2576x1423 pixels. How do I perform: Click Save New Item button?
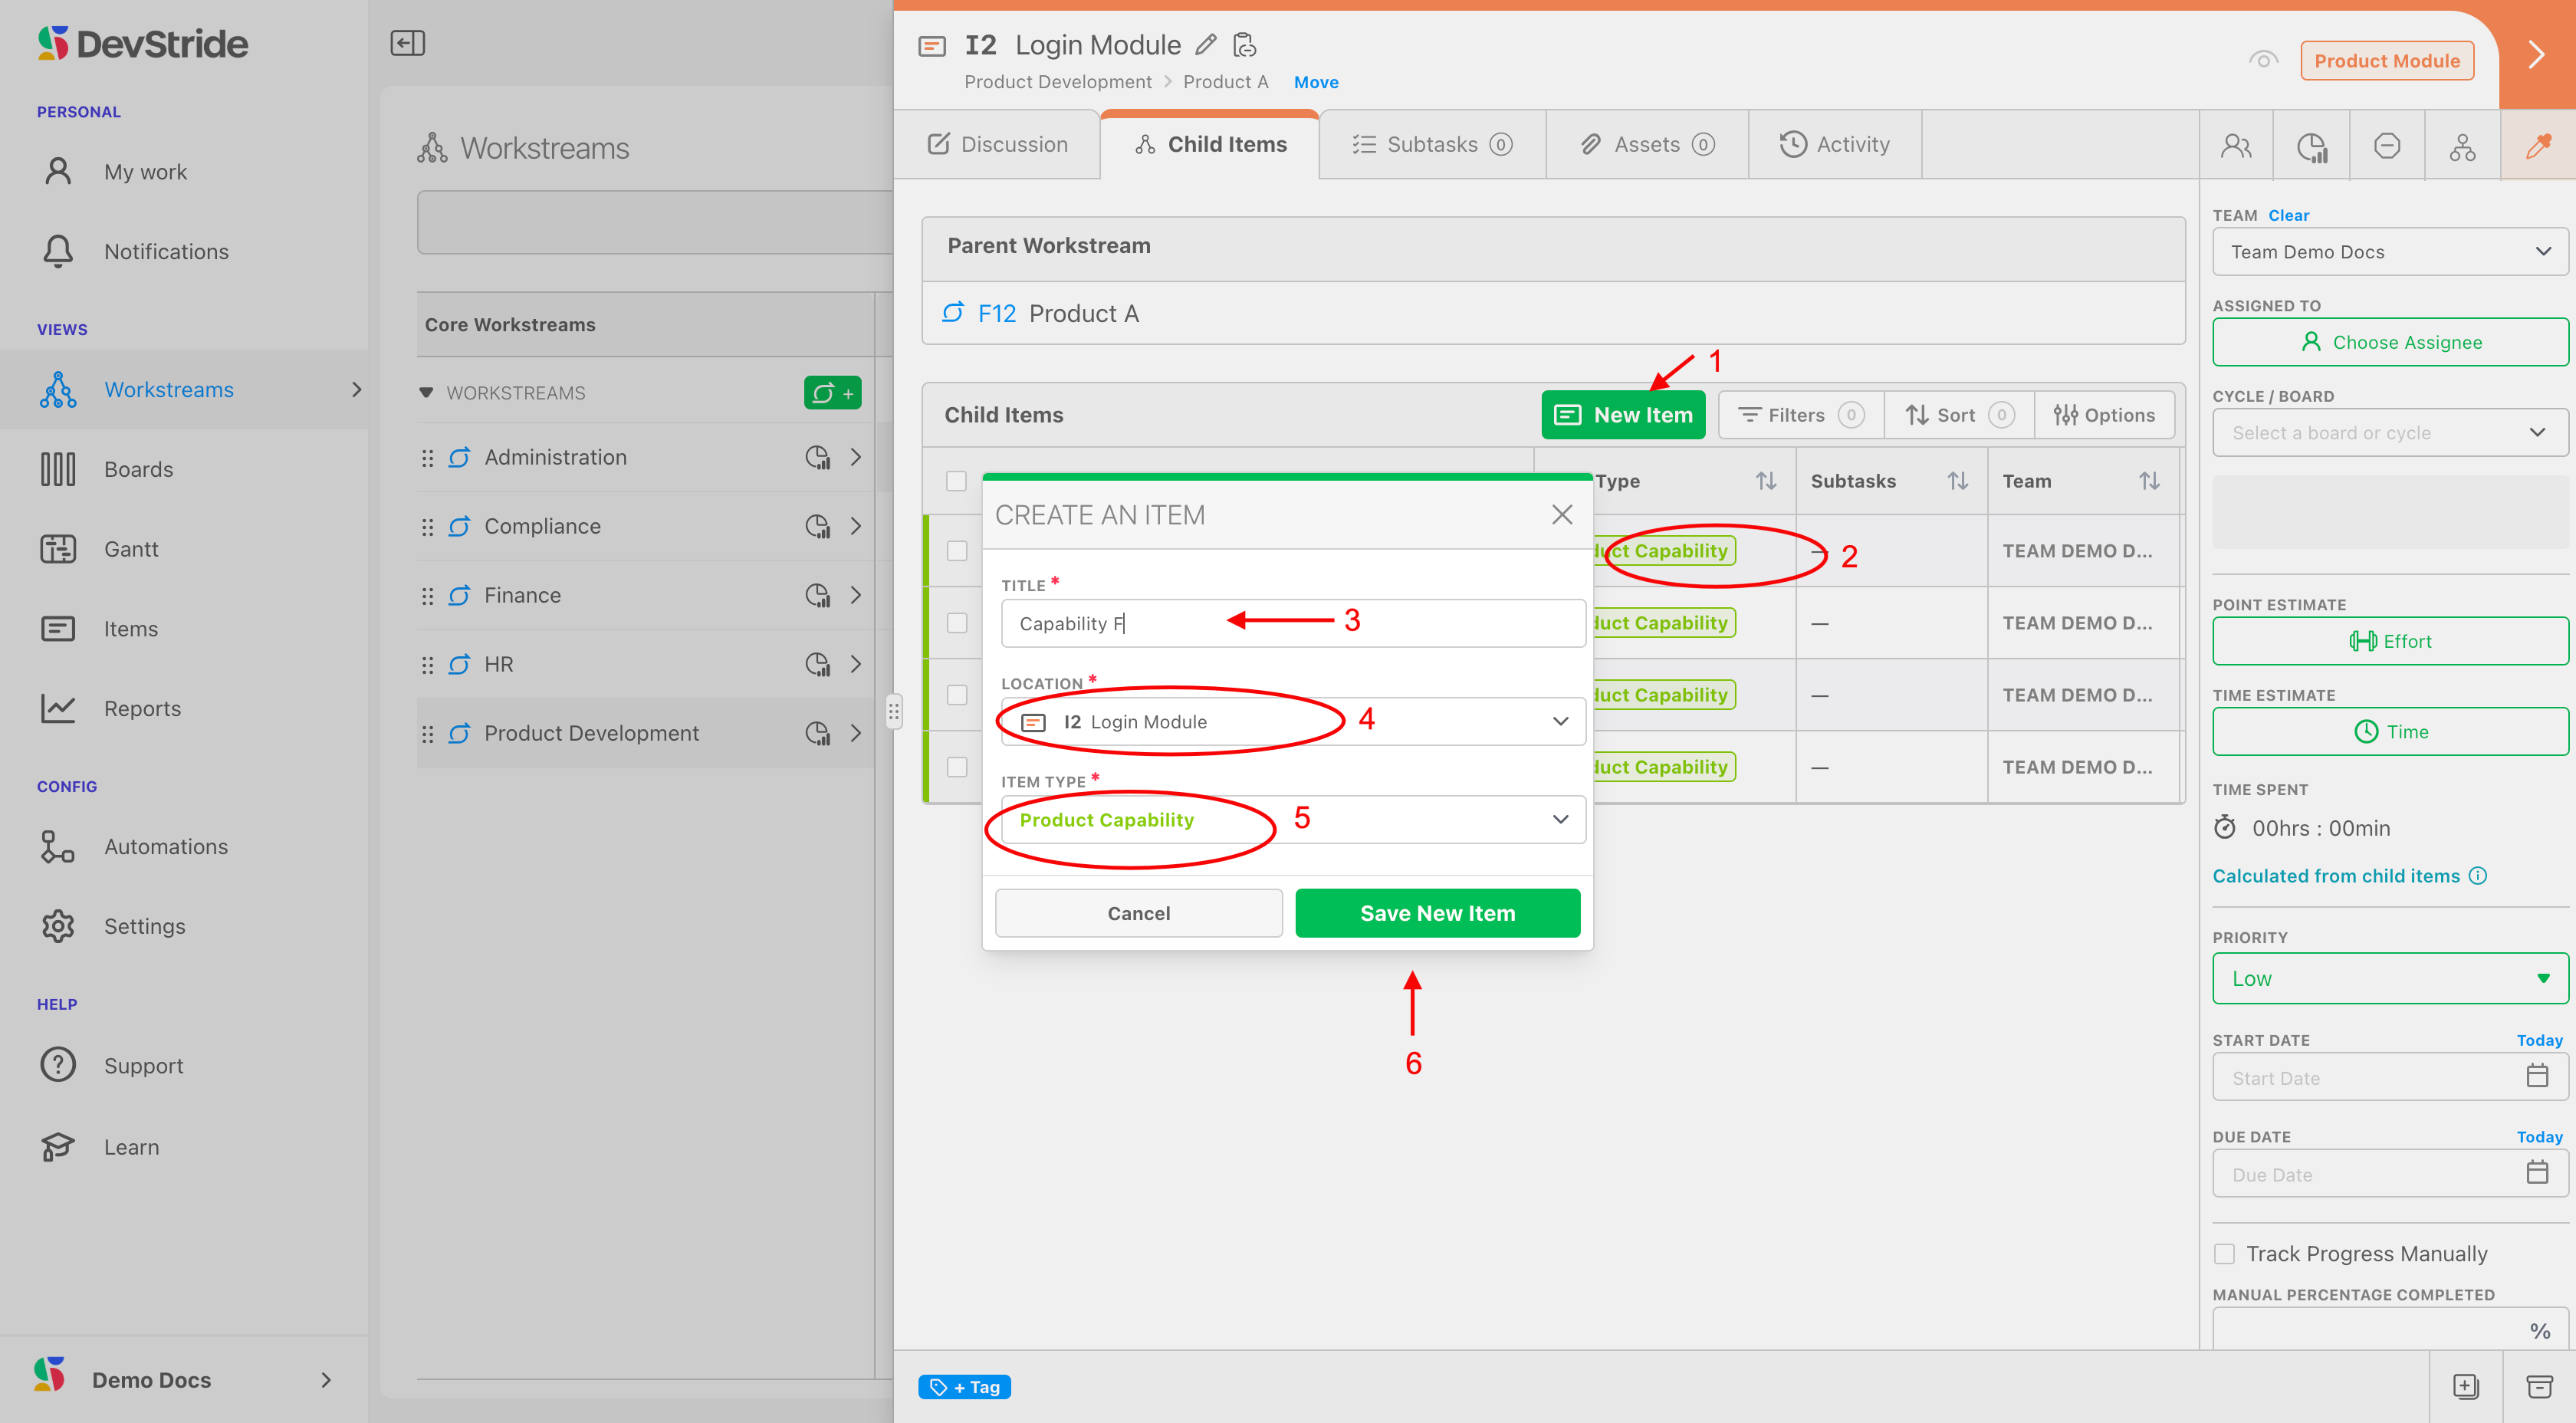(x=1437, y=913)
